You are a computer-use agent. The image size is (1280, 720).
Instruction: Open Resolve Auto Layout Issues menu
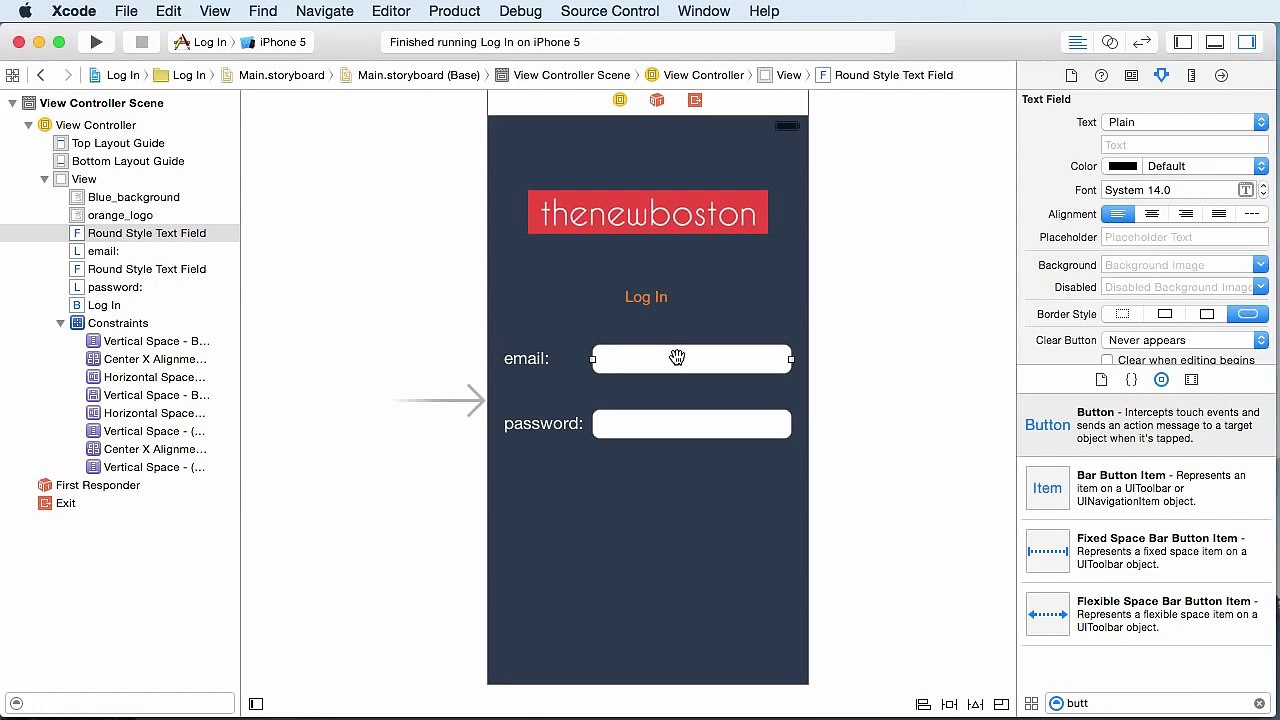pyautogui.click(x=975, y=704)
